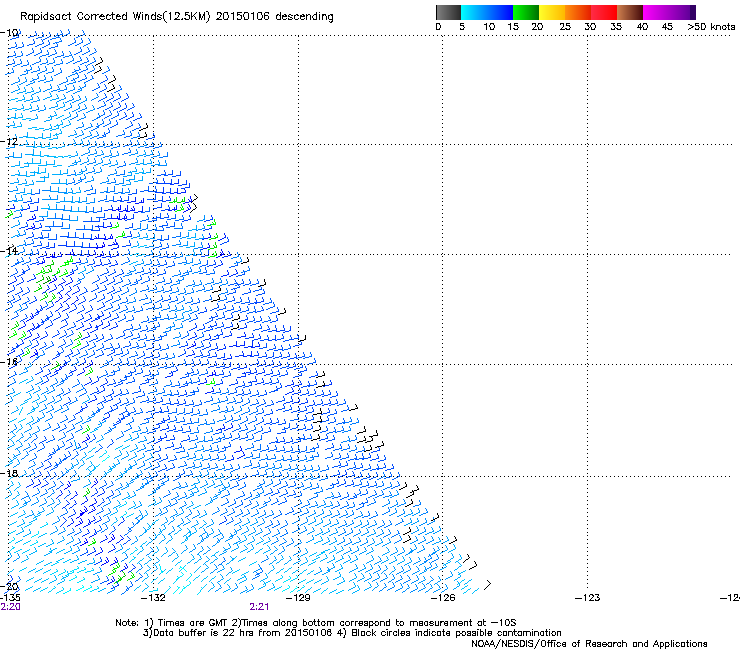Click the magenta 40-45 knots legend segment
Image resolution: width=740 pixels, height=650 pixels.
[656, 12]
